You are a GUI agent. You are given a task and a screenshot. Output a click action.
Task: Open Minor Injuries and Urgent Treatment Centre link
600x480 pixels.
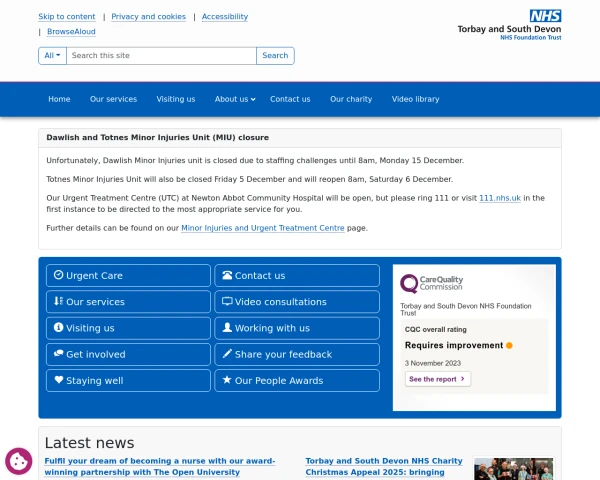pos(262,228)
